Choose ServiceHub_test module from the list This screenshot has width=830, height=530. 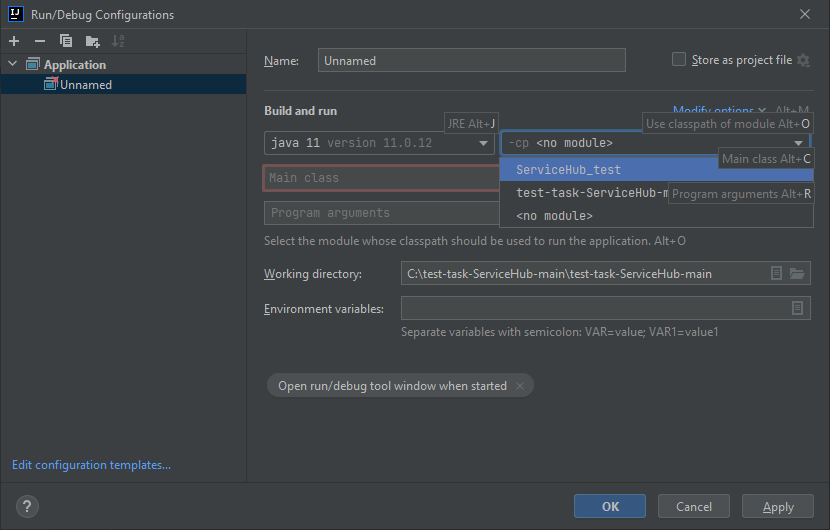coord(656,170)
